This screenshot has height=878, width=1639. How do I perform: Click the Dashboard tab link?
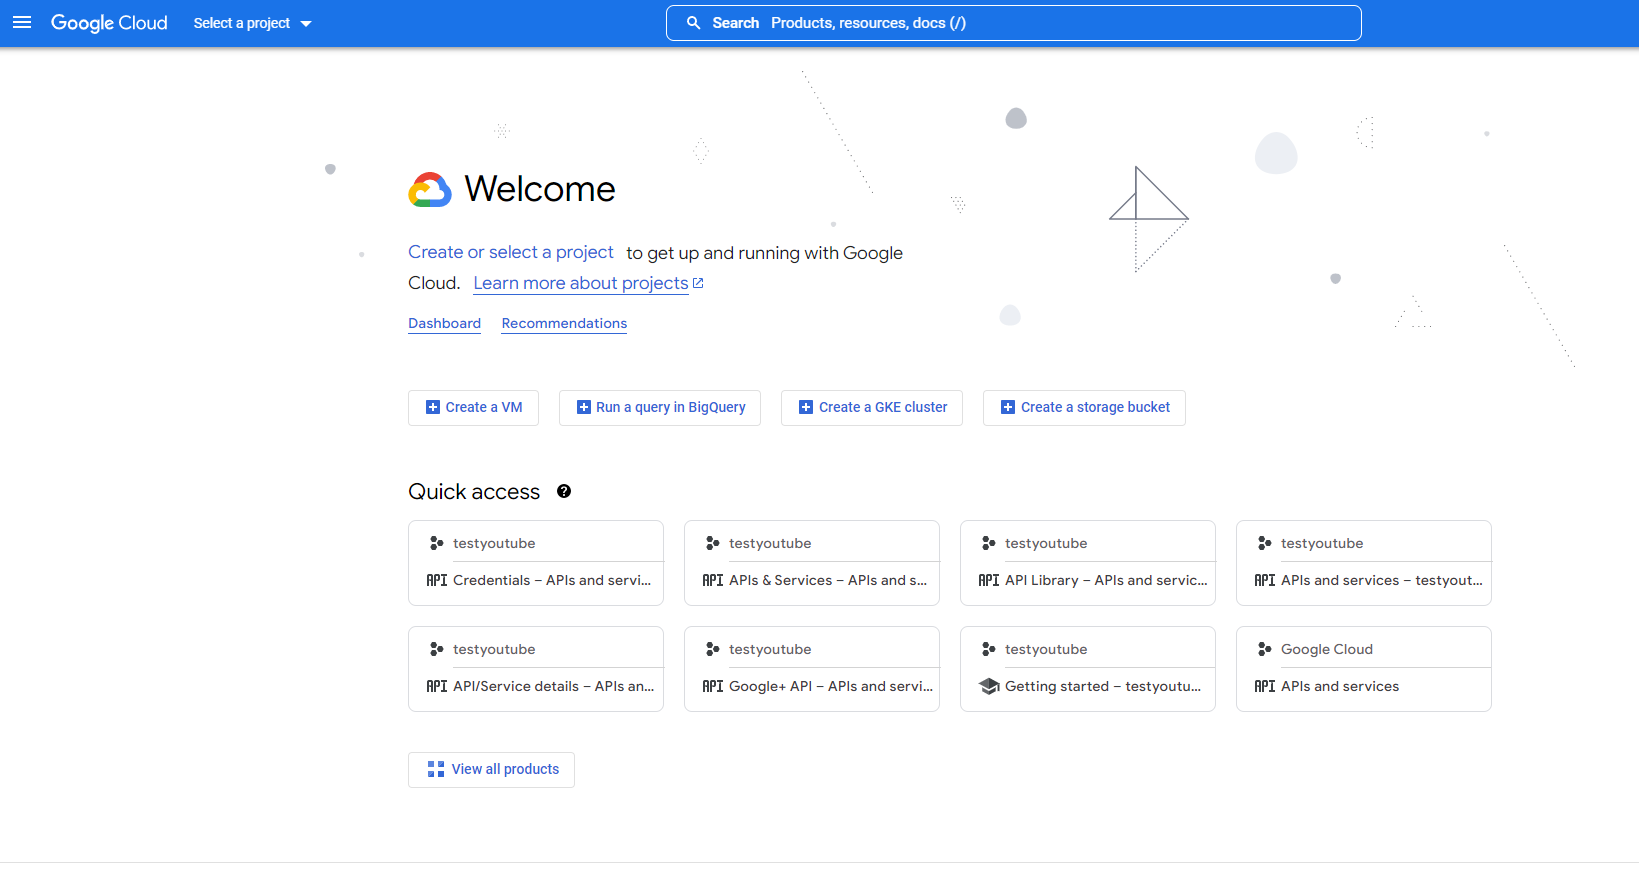[444, 323]
